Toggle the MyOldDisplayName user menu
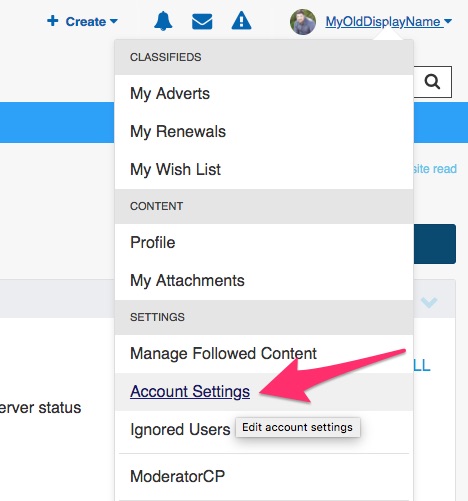 tap(389, 22)
